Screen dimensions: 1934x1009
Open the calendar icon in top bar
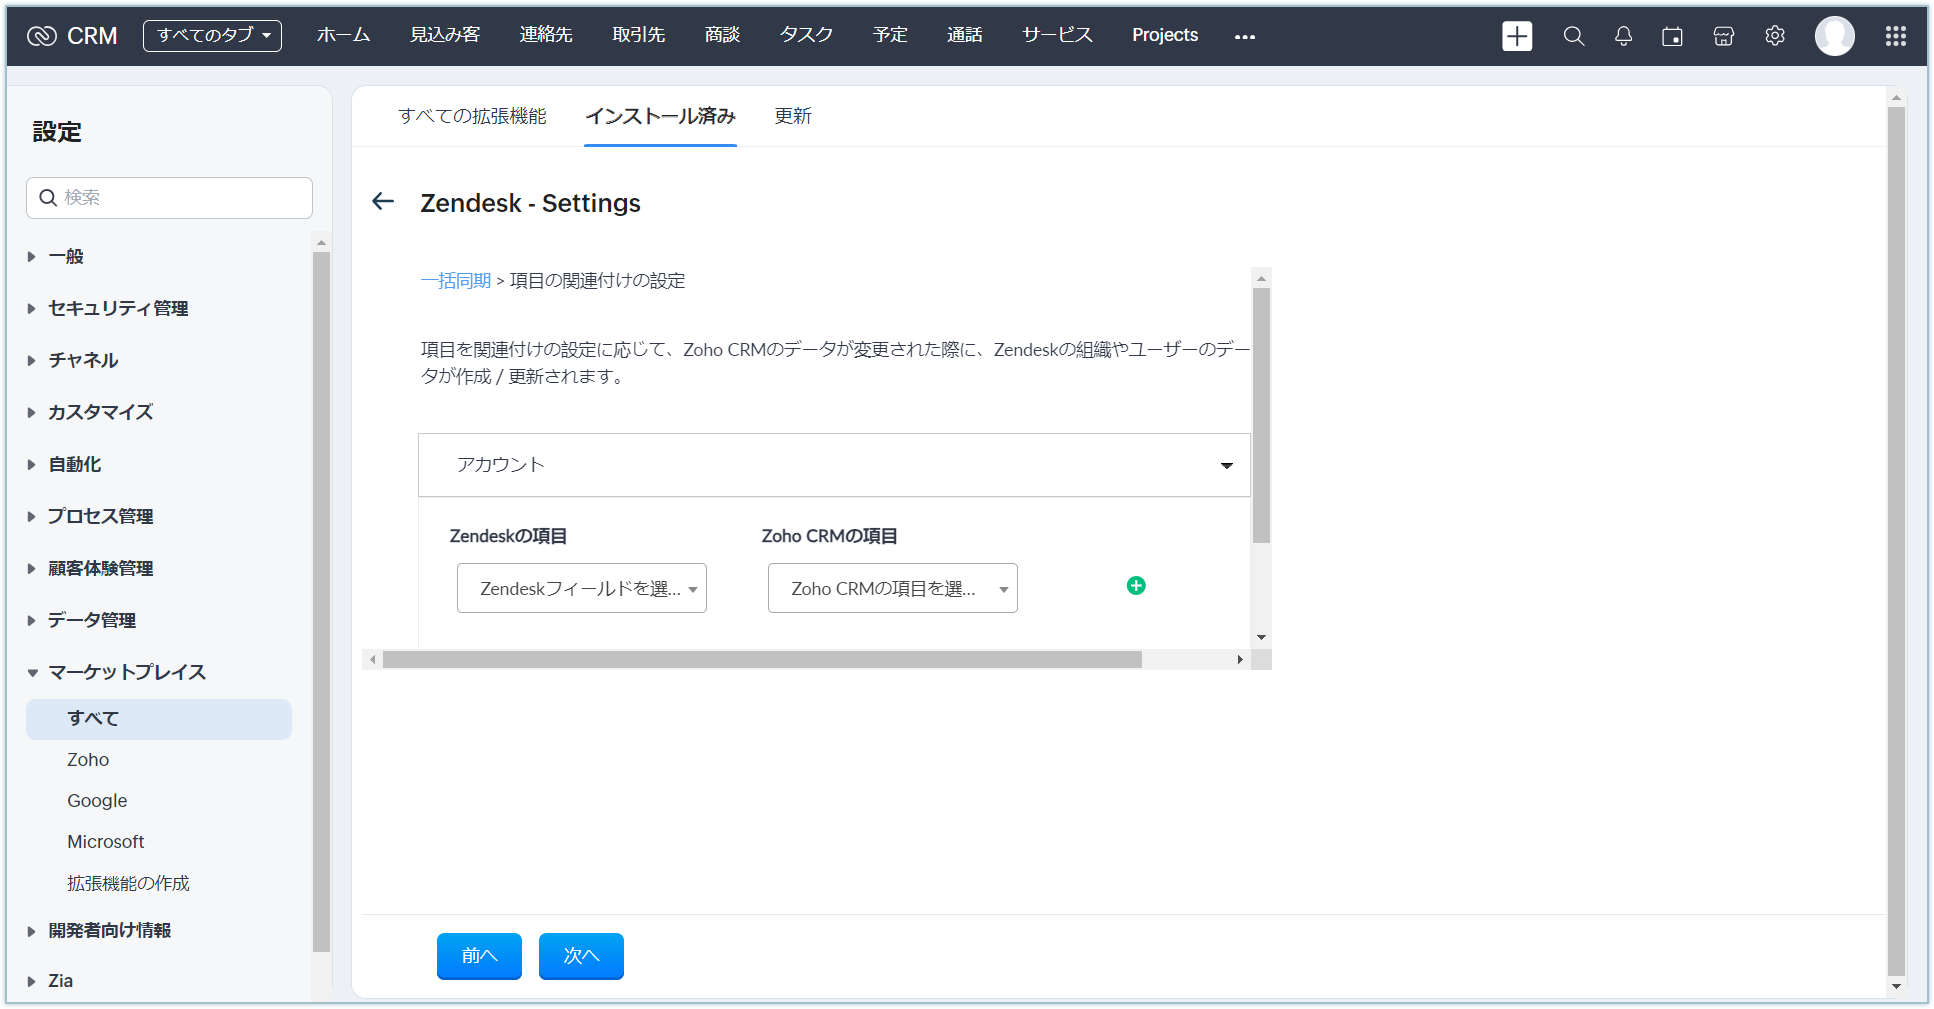(1672, 36)
